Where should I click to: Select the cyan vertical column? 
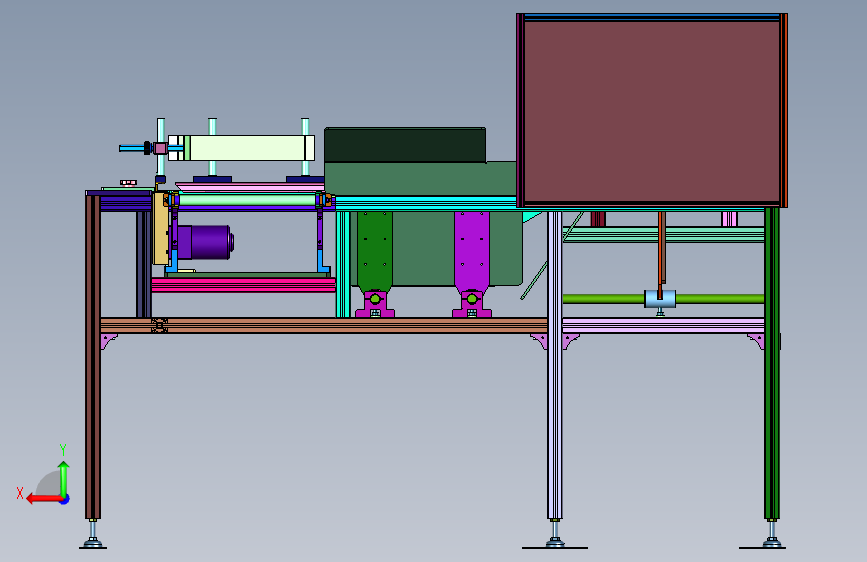(343, 264)
